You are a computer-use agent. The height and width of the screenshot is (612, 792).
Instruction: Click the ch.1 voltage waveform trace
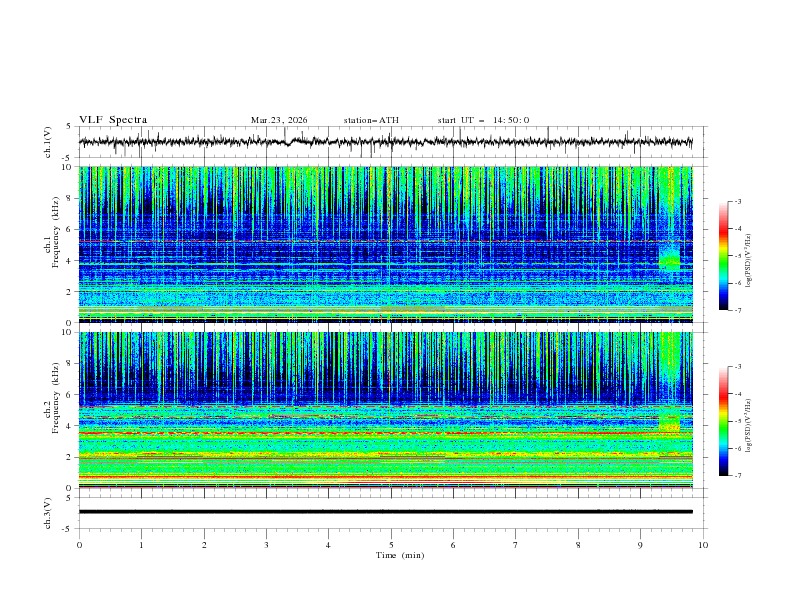(385, 142)
